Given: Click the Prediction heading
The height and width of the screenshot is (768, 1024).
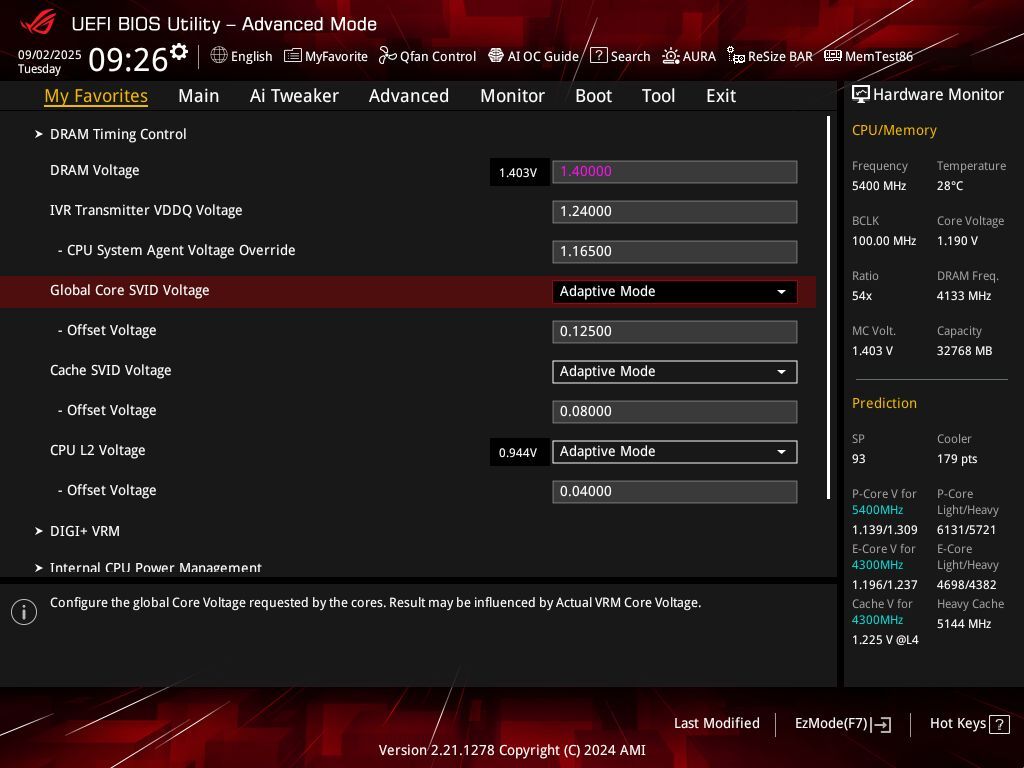Looking at the screenshot, I should pos(884,403).
